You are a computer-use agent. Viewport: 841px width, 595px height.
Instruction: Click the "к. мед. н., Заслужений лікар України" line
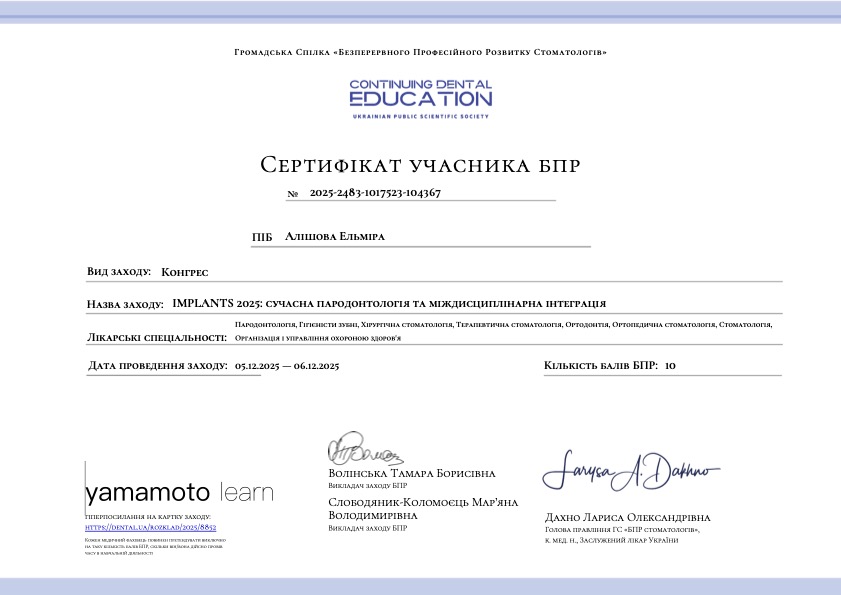(x=611, y=540)
